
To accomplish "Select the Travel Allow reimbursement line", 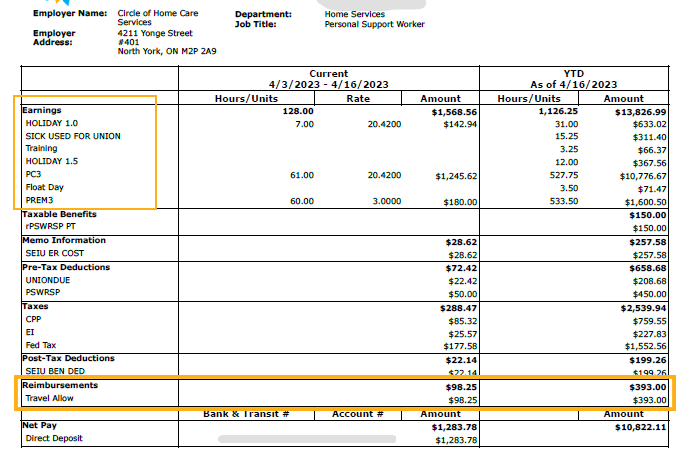I will tap(52, 398).
